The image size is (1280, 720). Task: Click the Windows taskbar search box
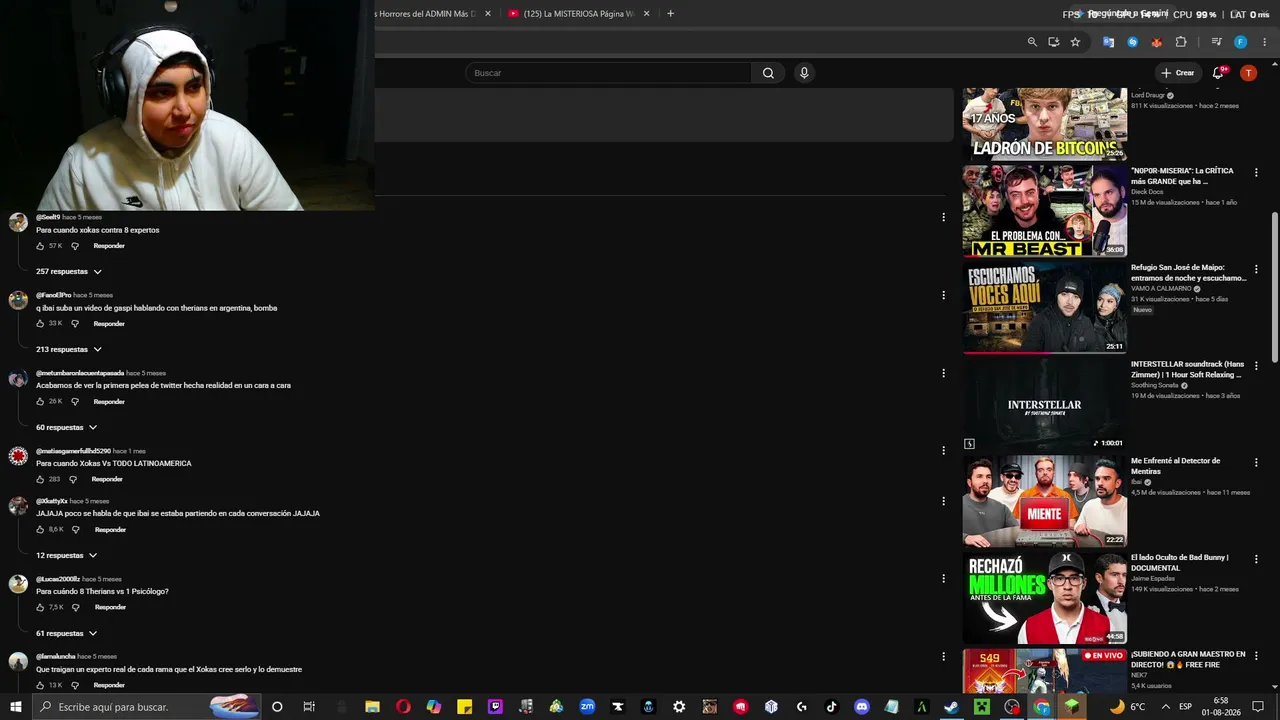click(x=146, y=707)
